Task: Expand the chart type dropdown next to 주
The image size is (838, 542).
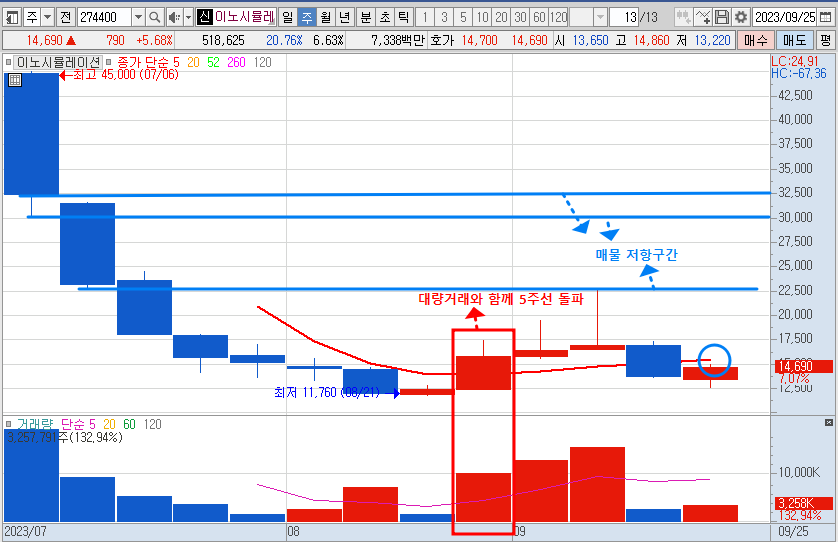Action: point(48,18)
